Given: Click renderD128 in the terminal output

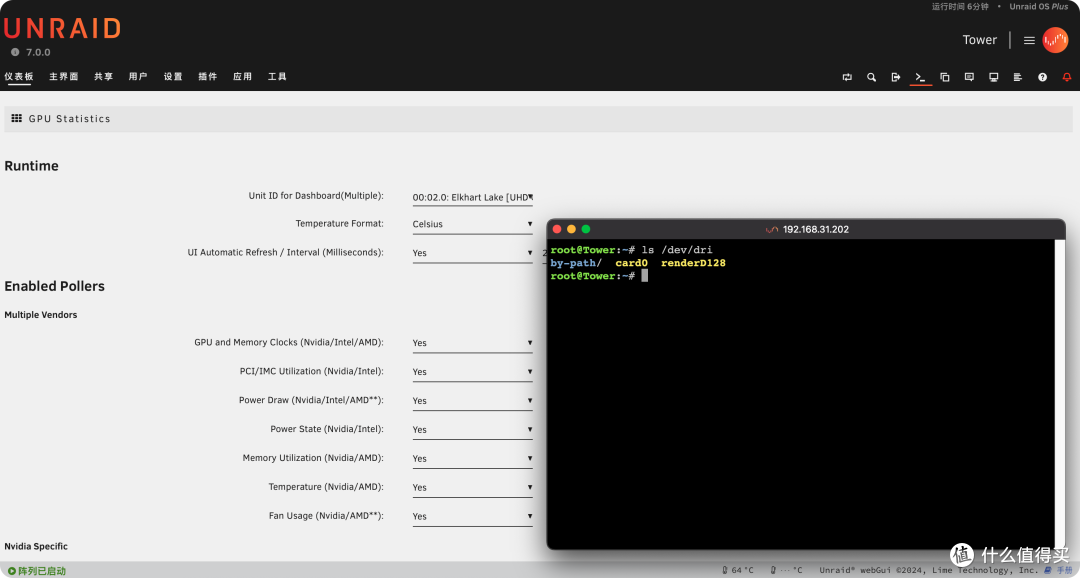Looking at the screenshot, I should coord(693,262).
